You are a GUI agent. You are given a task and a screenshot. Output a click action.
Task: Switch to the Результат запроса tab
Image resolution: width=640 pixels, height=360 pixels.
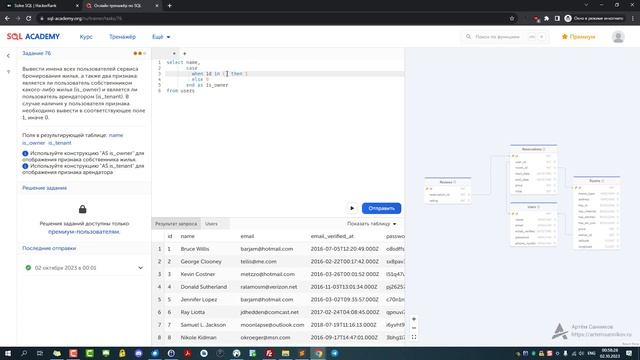pos(176,224)
